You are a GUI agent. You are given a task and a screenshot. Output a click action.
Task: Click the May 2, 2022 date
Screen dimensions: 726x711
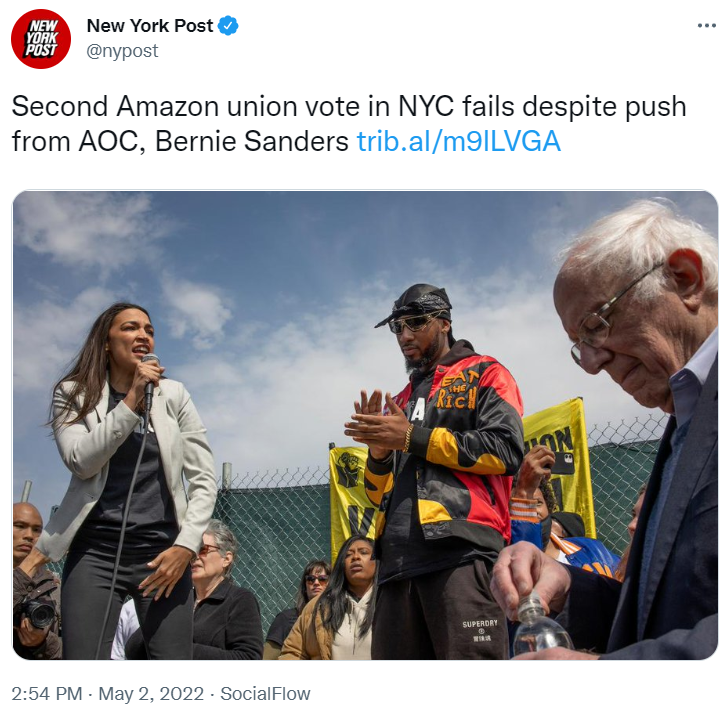[151, 694]
